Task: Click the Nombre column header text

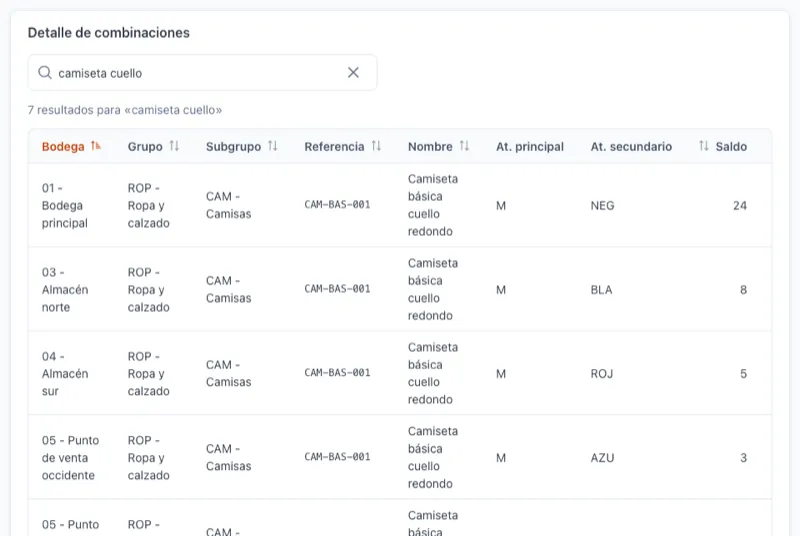Action: (x=430, y=146)
